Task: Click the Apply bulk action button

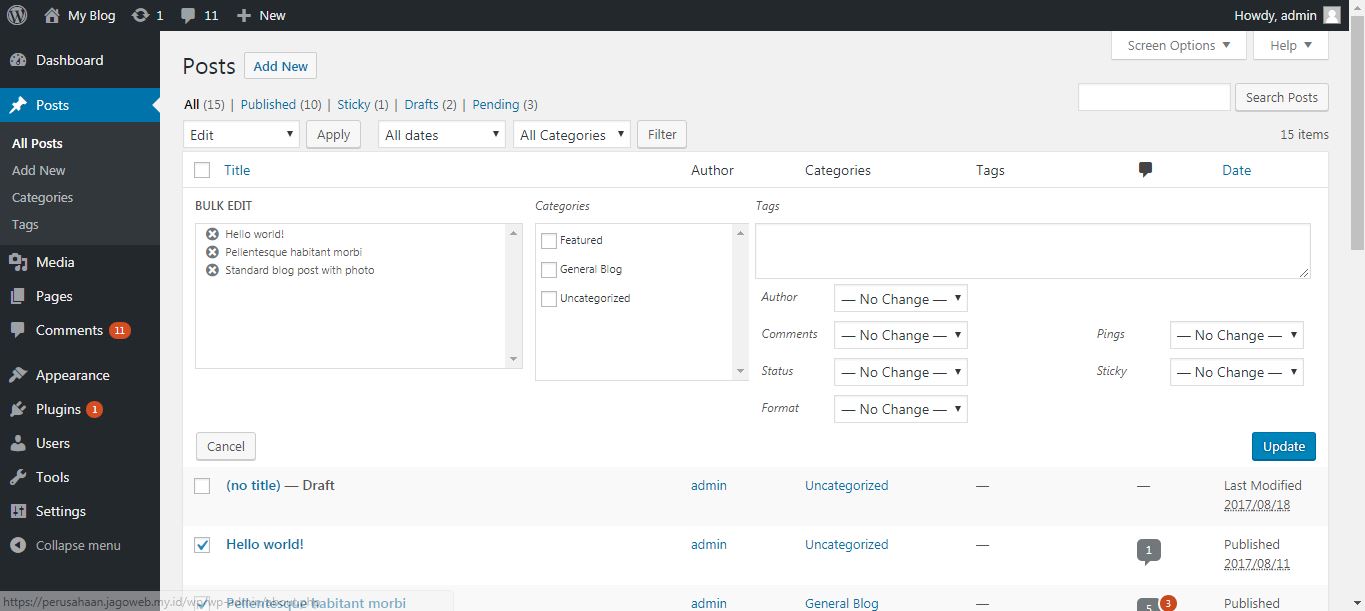Action: 333,134
